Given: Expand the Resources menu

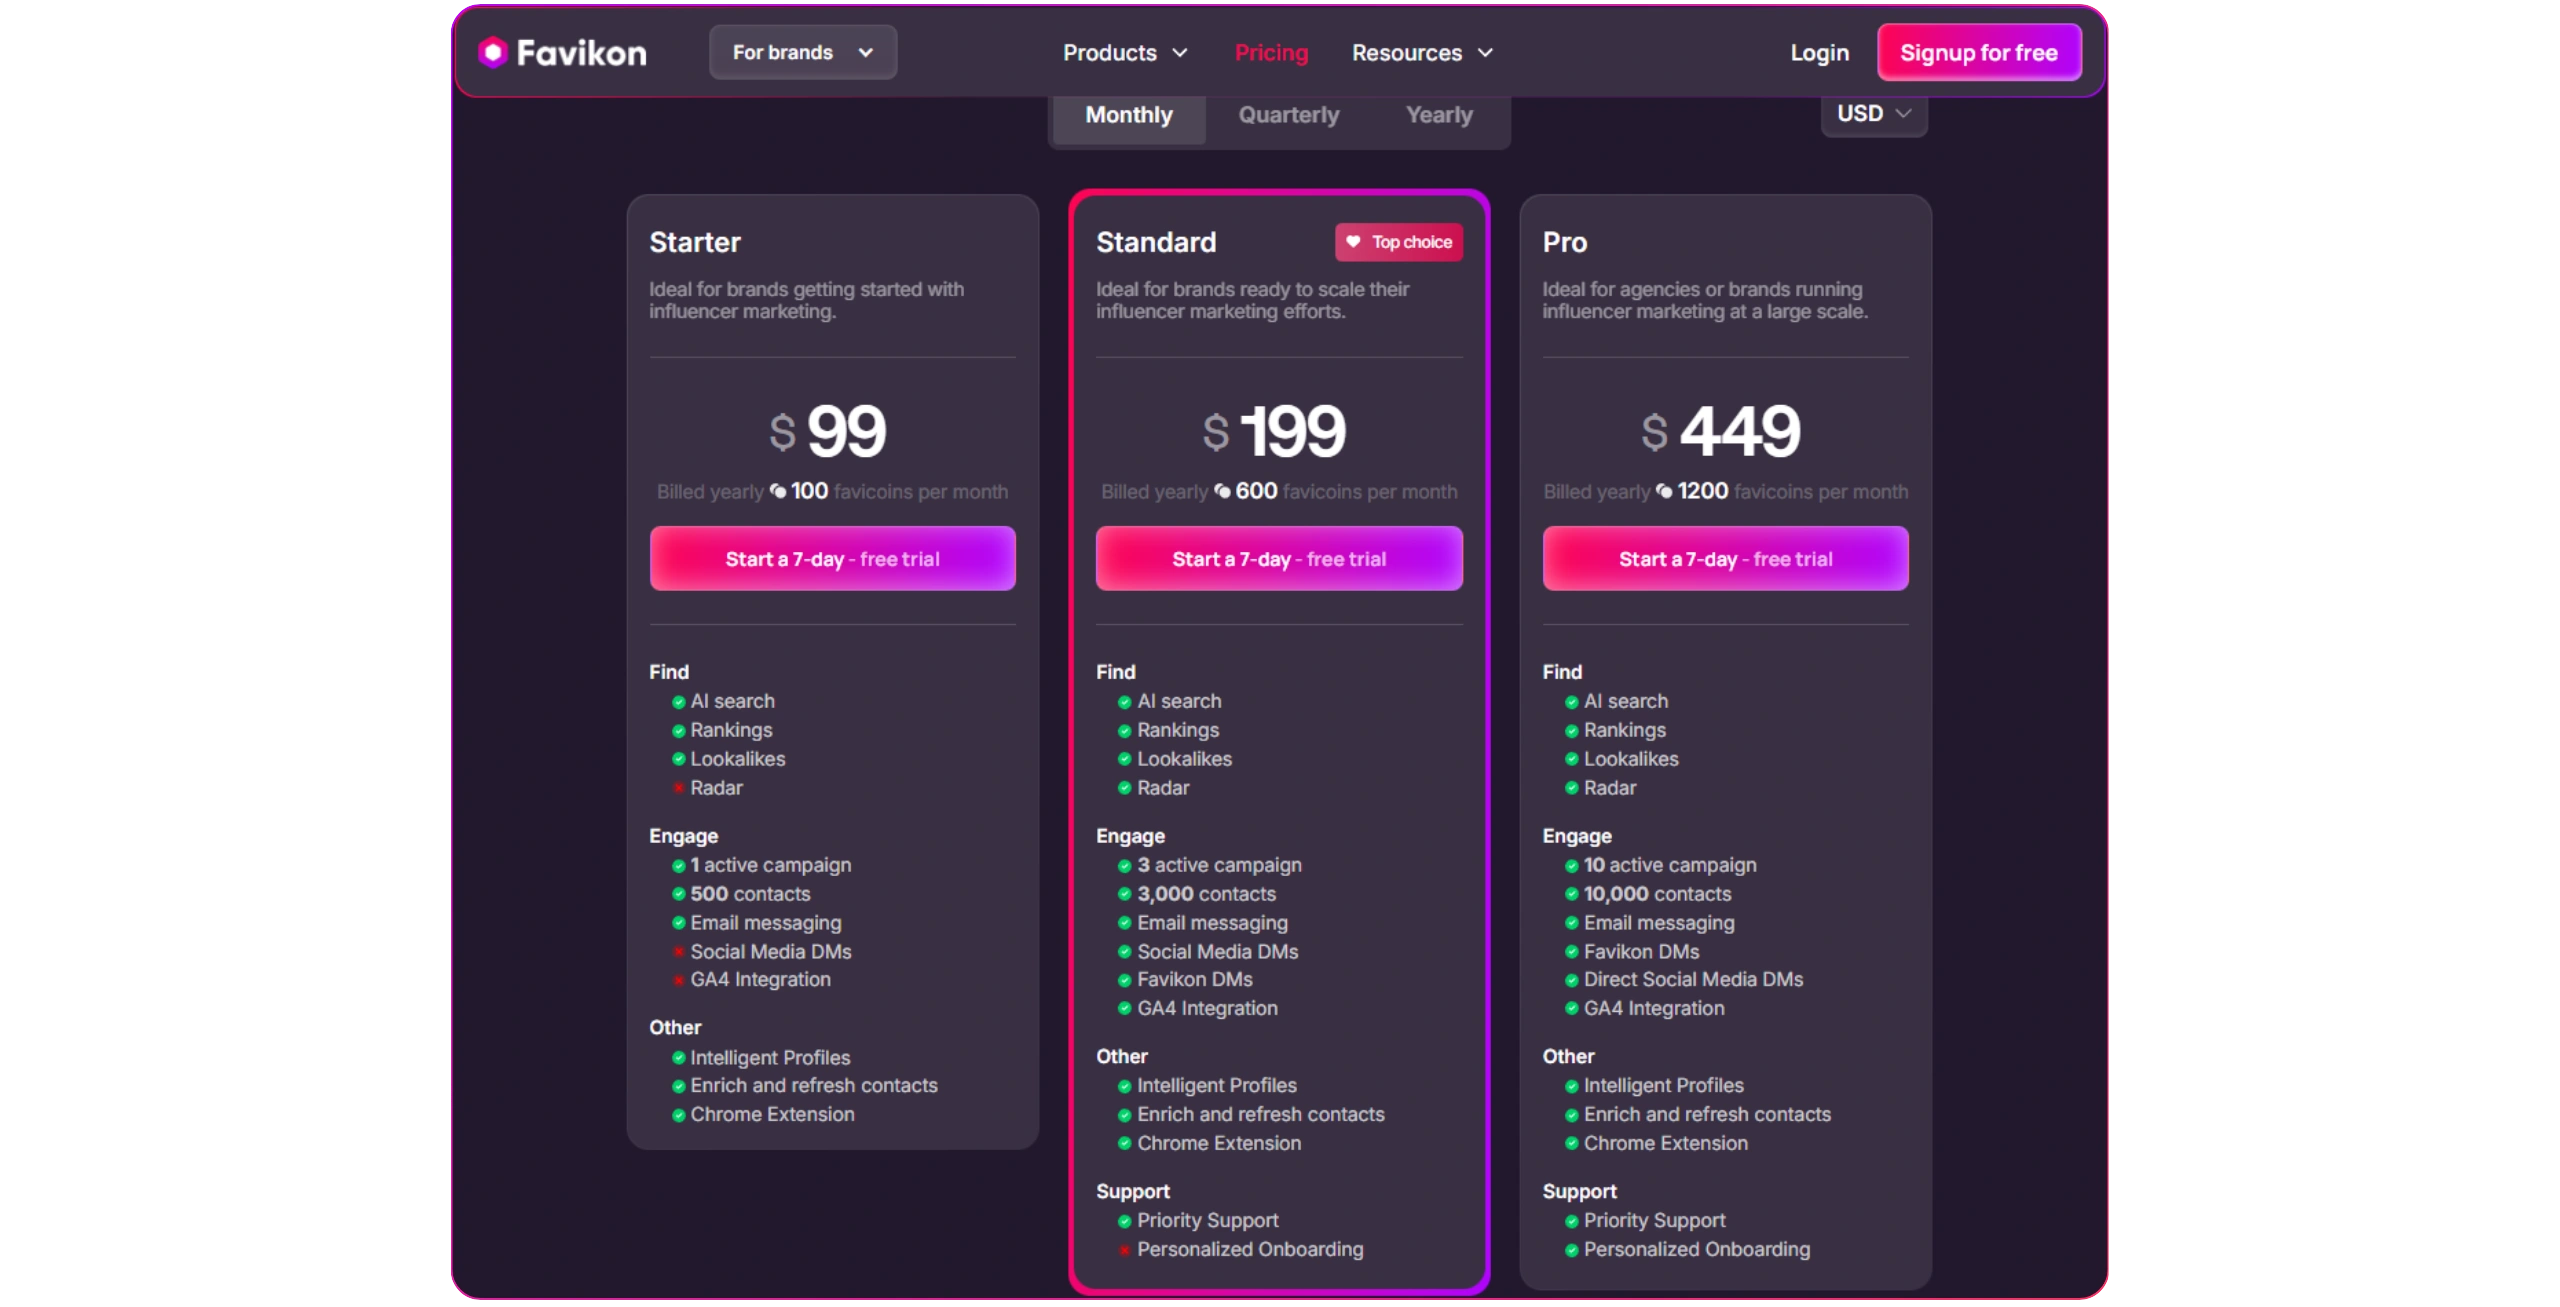Looking at the screenshot, I should (1421, 52).
